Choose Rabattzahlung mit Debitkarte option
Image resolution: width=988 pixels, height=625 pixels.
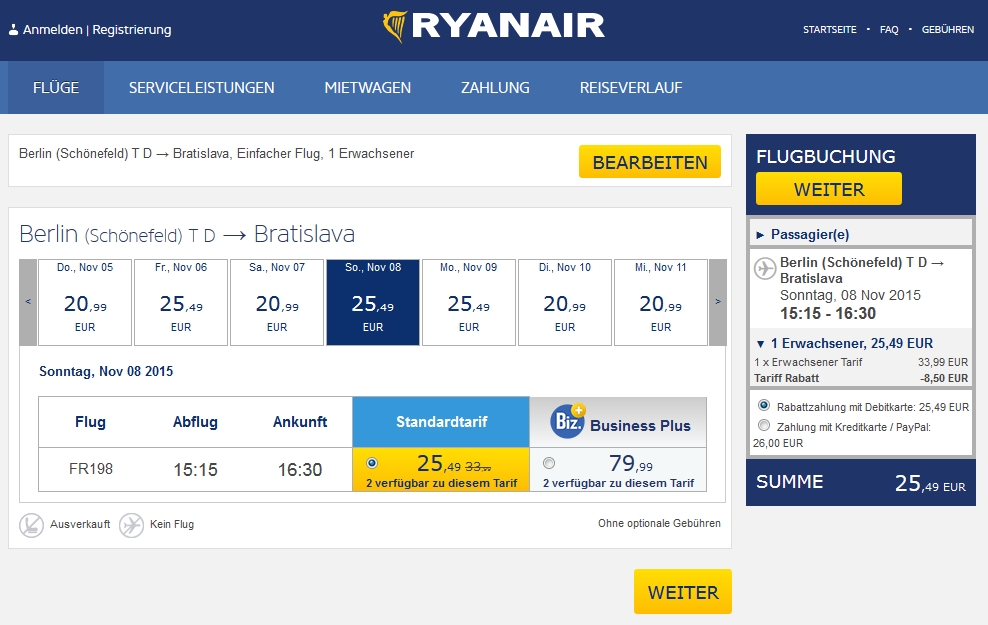coord(764,406)
